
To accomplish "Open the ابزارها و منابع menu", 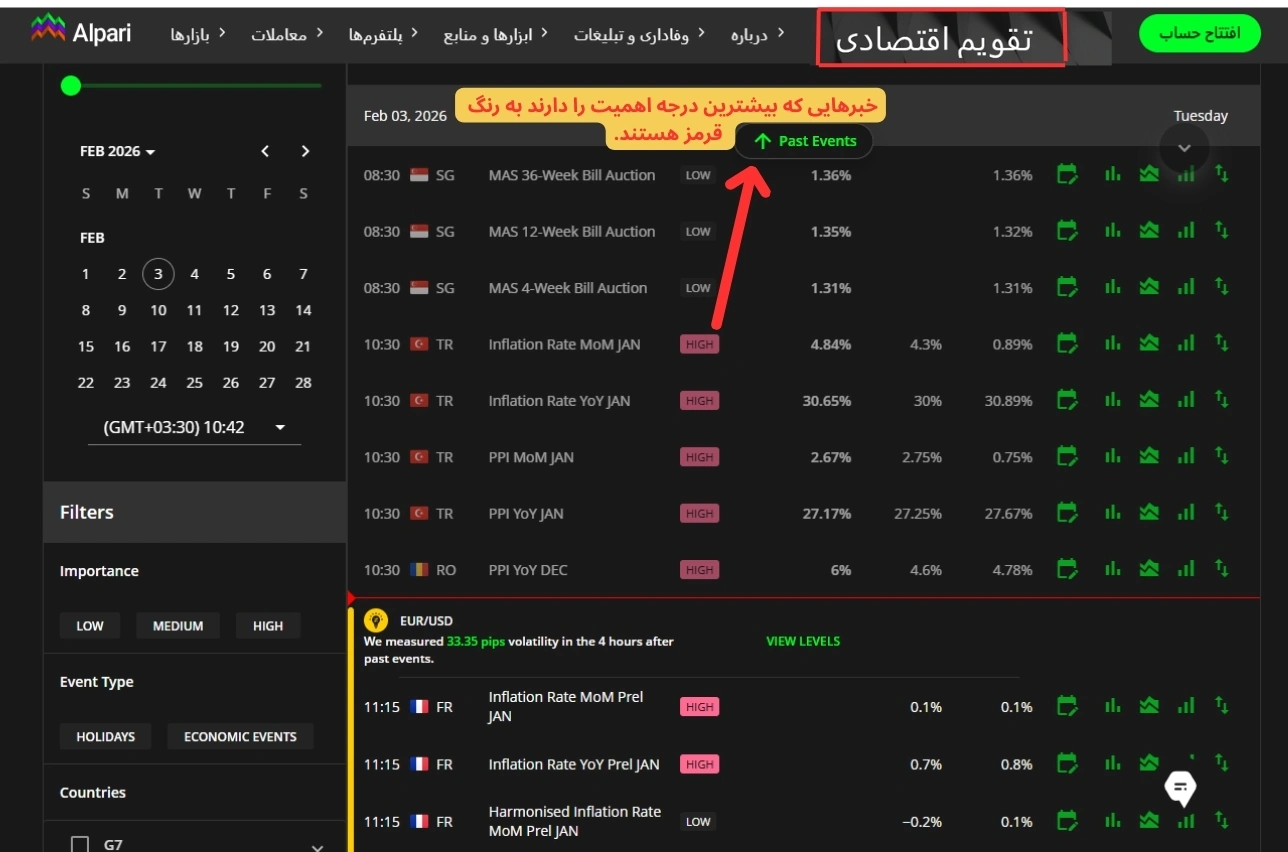I will pyautogui.click(x=495, y=34).
